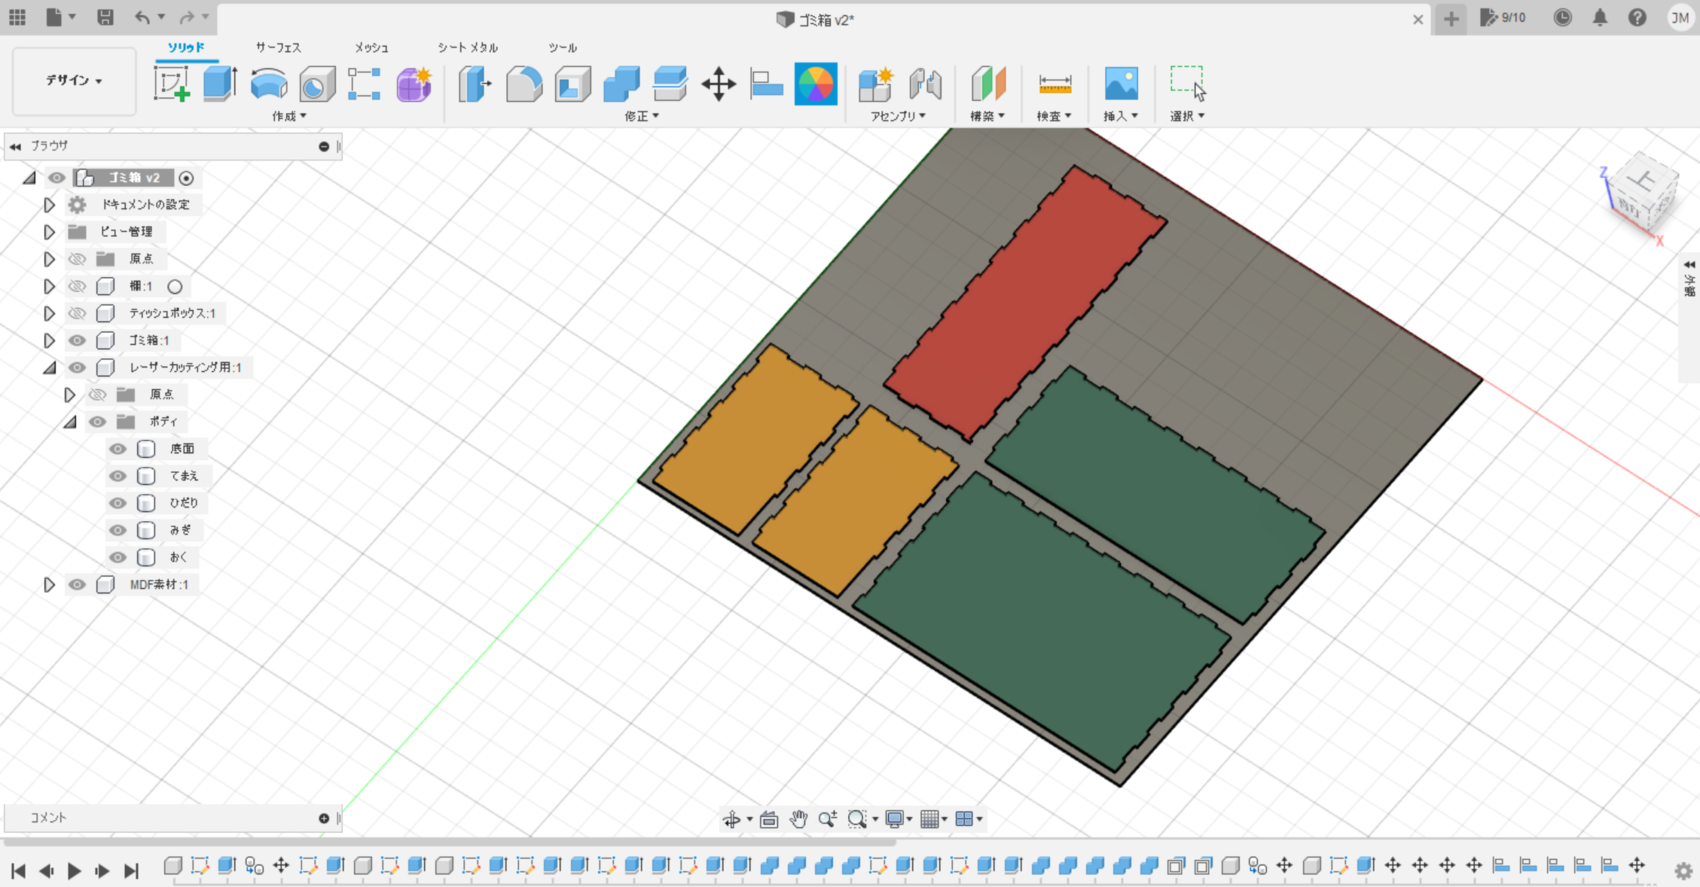Screen dimensions: 1700x887
Task: Open the 作成 dropdown menu
Action: click(289, 116)
